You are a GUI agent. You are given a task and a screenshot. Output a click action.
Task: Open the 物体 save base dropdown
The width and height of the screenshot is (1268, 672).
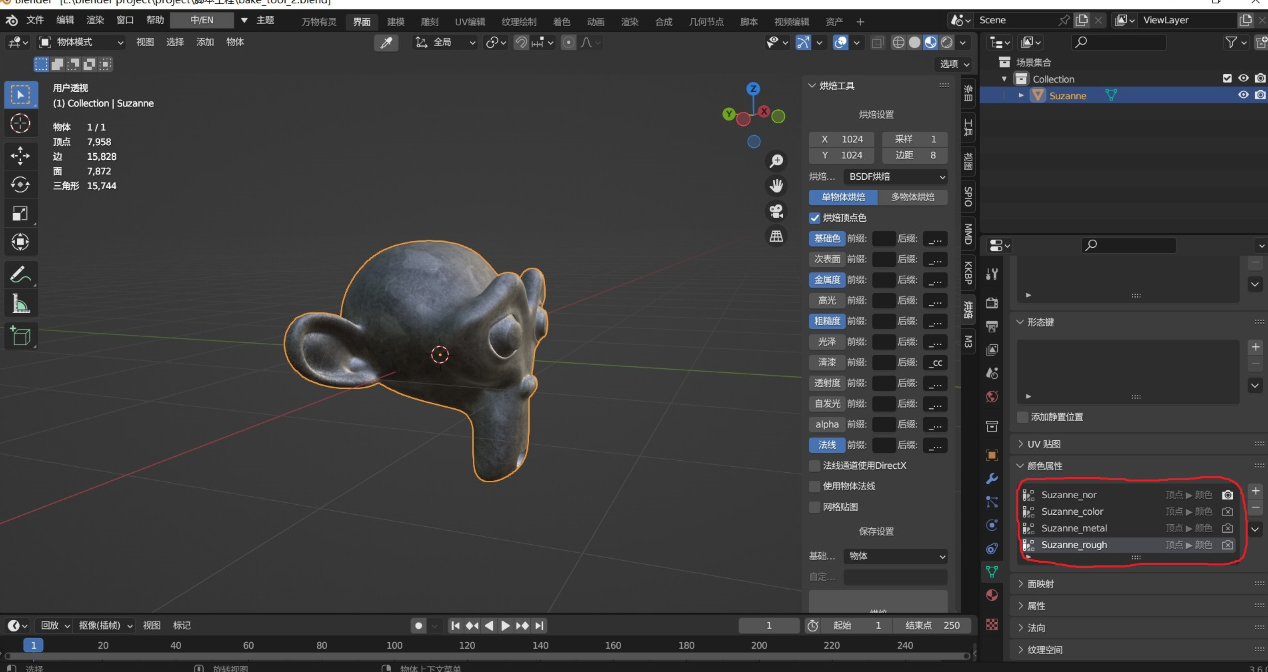pos(895,556)
